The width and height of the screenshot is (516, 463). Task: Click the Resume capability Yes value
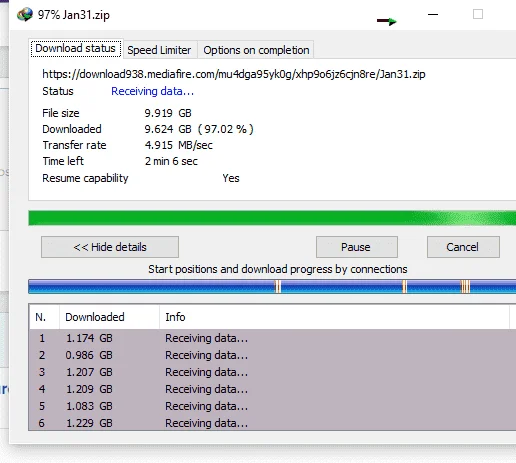231,178
